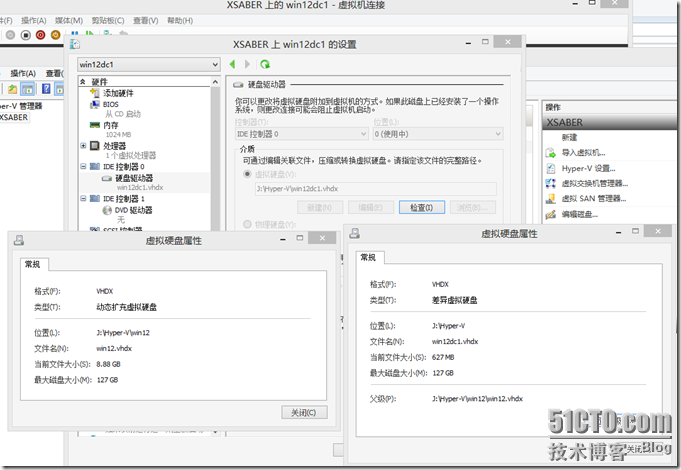This screenshot has width=681, height=470.
Task: Click the red Shut Down power icon
Action: tap(40, 35)
